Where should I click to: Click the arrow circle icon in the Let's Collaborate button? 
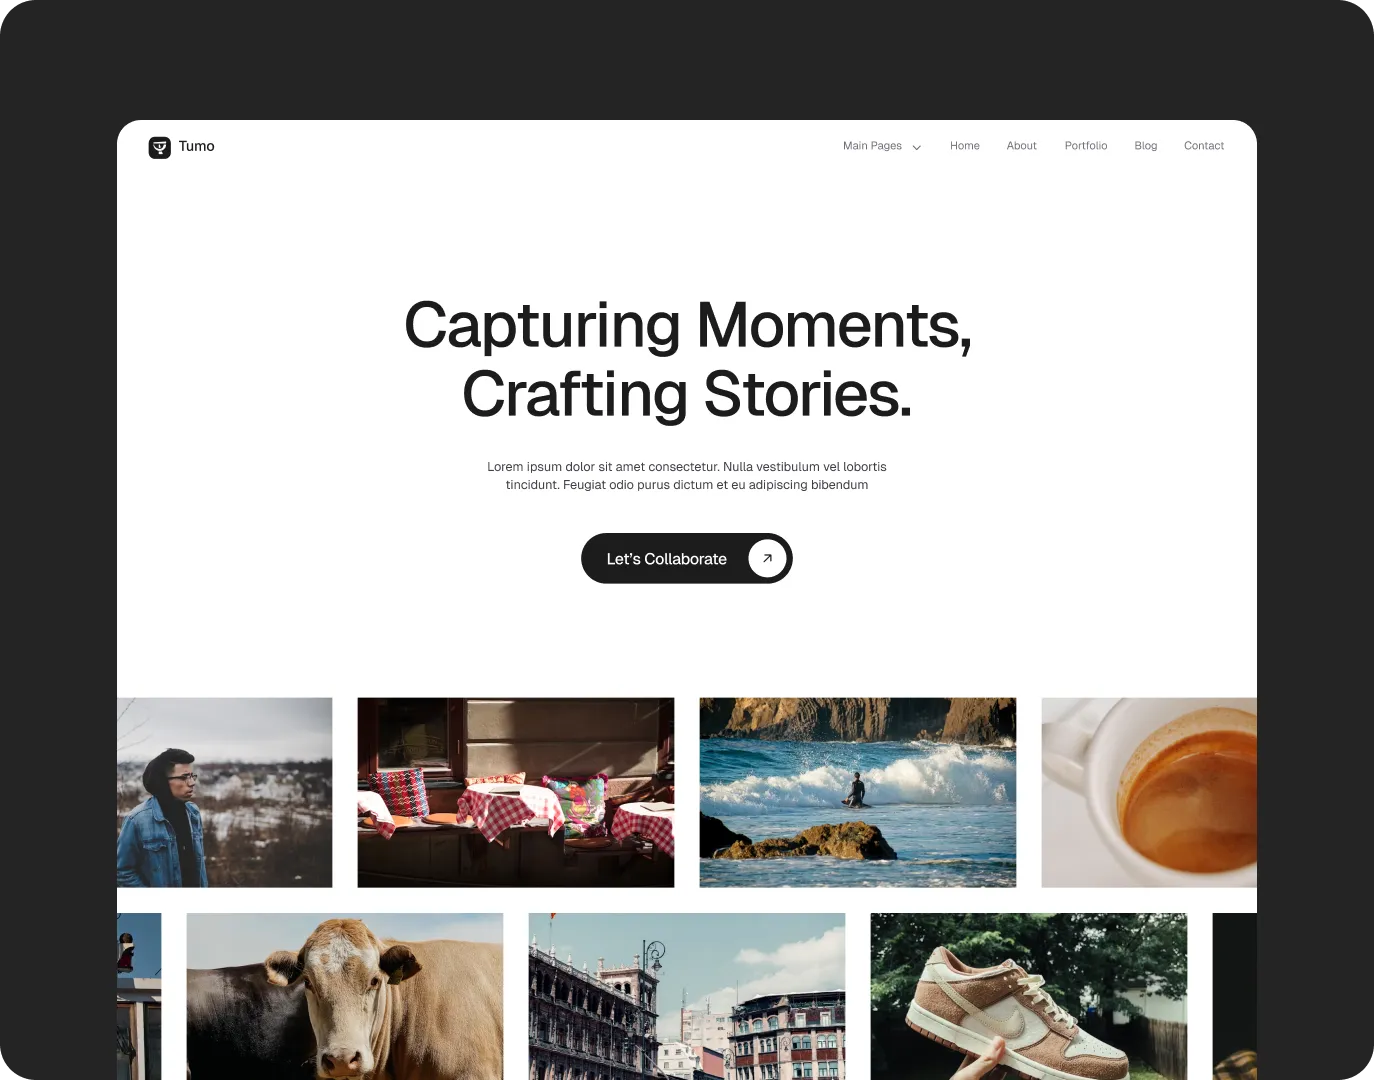[767, 558]
